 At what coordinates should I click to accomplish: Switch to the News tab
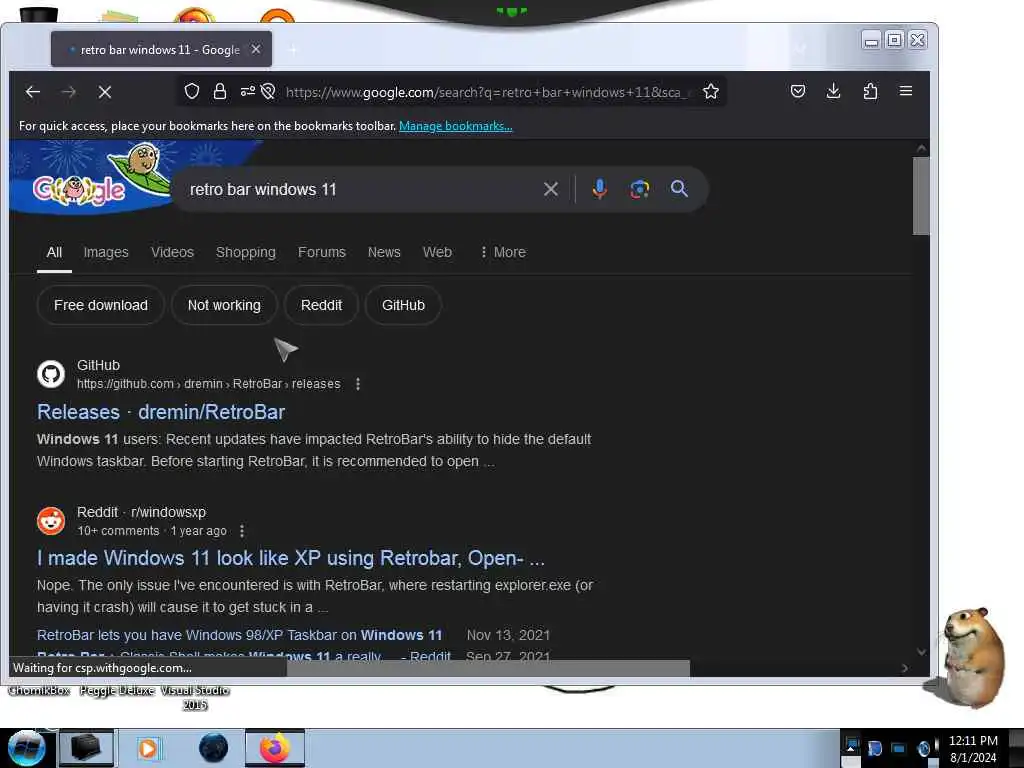pos(384,252)
